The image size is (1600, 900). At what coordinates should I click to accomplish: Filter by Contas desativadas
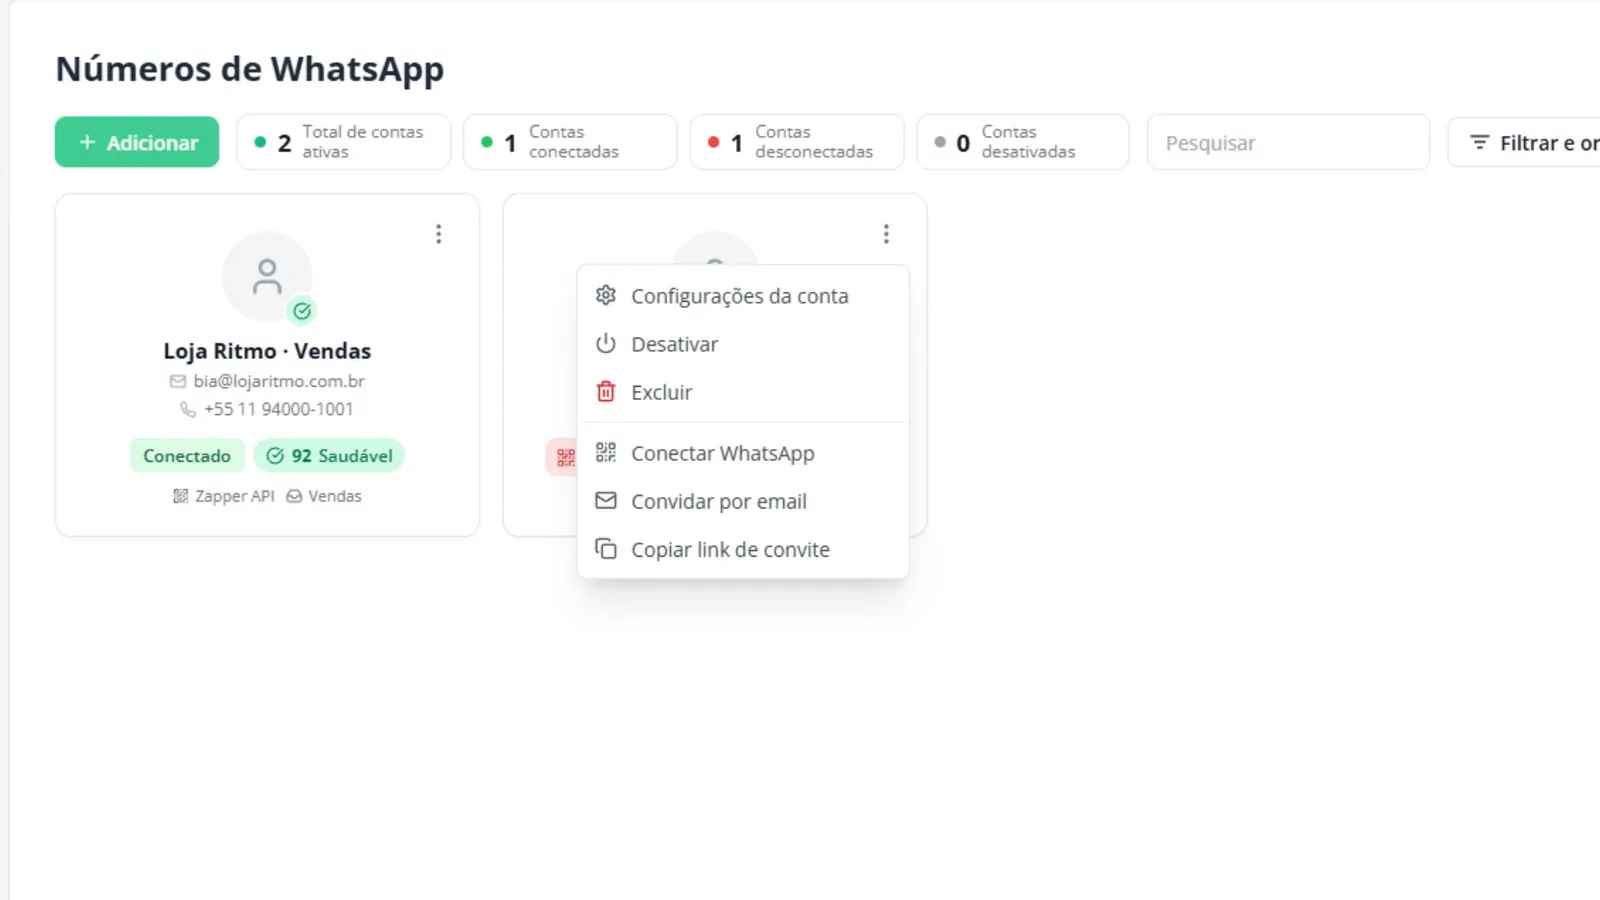point(1023,142)
